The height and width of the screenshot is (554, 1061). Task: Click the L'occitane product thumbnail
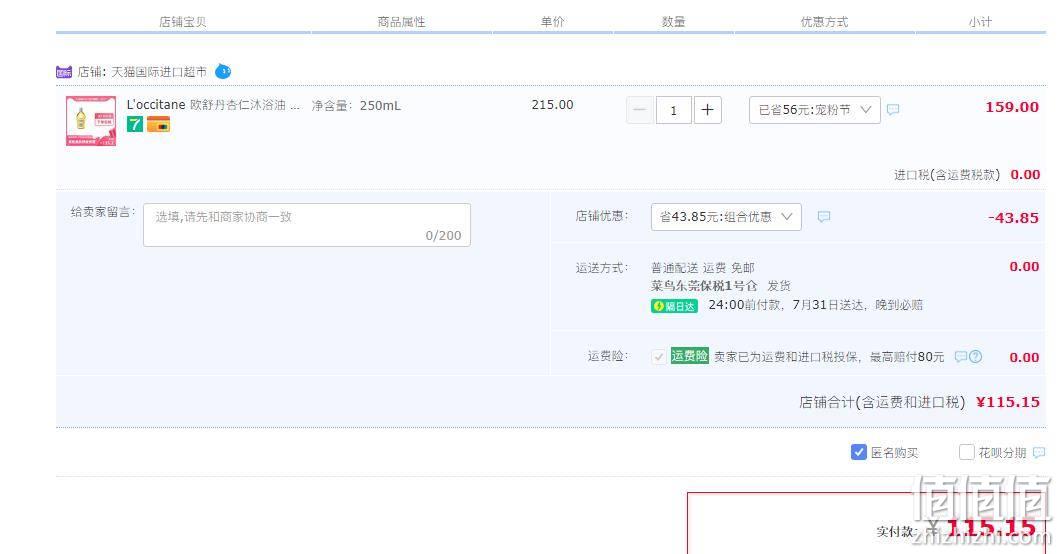(91, 121)
